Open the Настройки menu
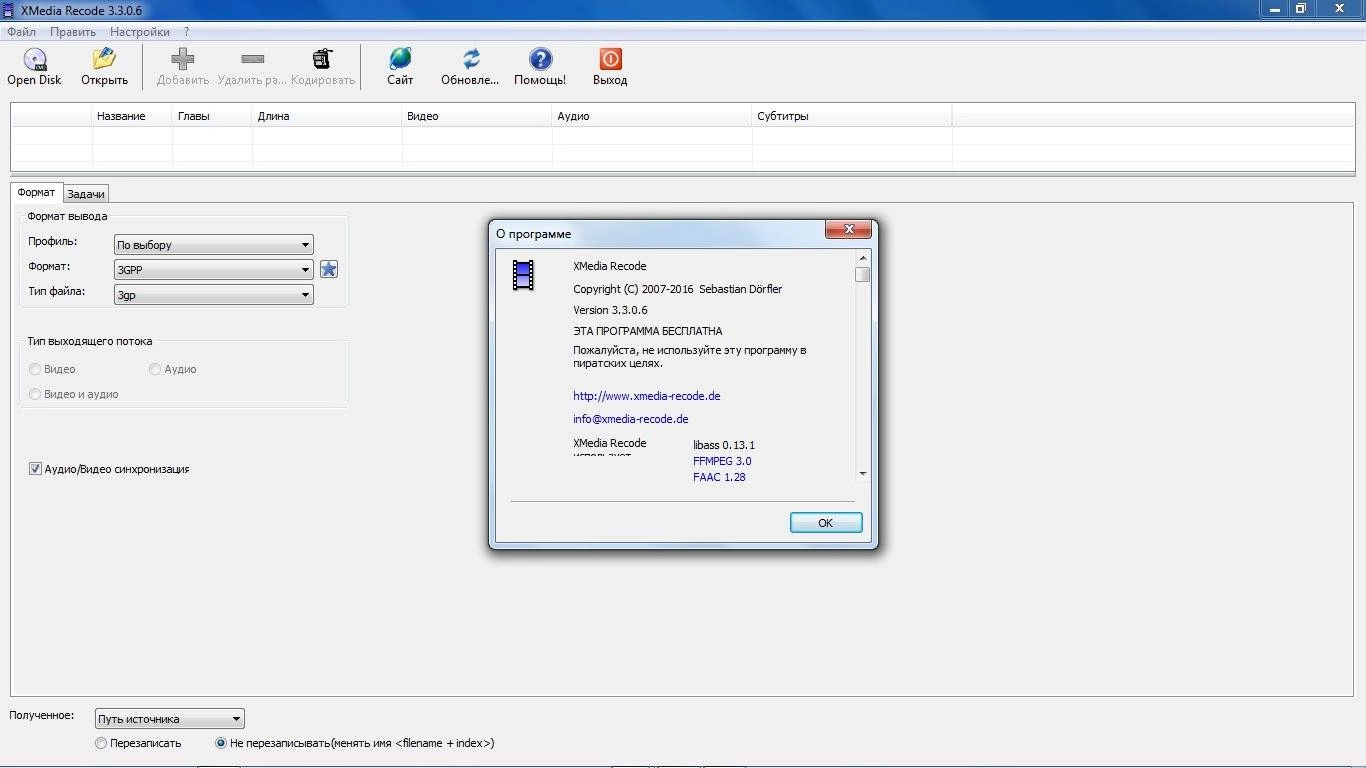Viewport: 1366px width, 768px height. [x=140, y=32]
